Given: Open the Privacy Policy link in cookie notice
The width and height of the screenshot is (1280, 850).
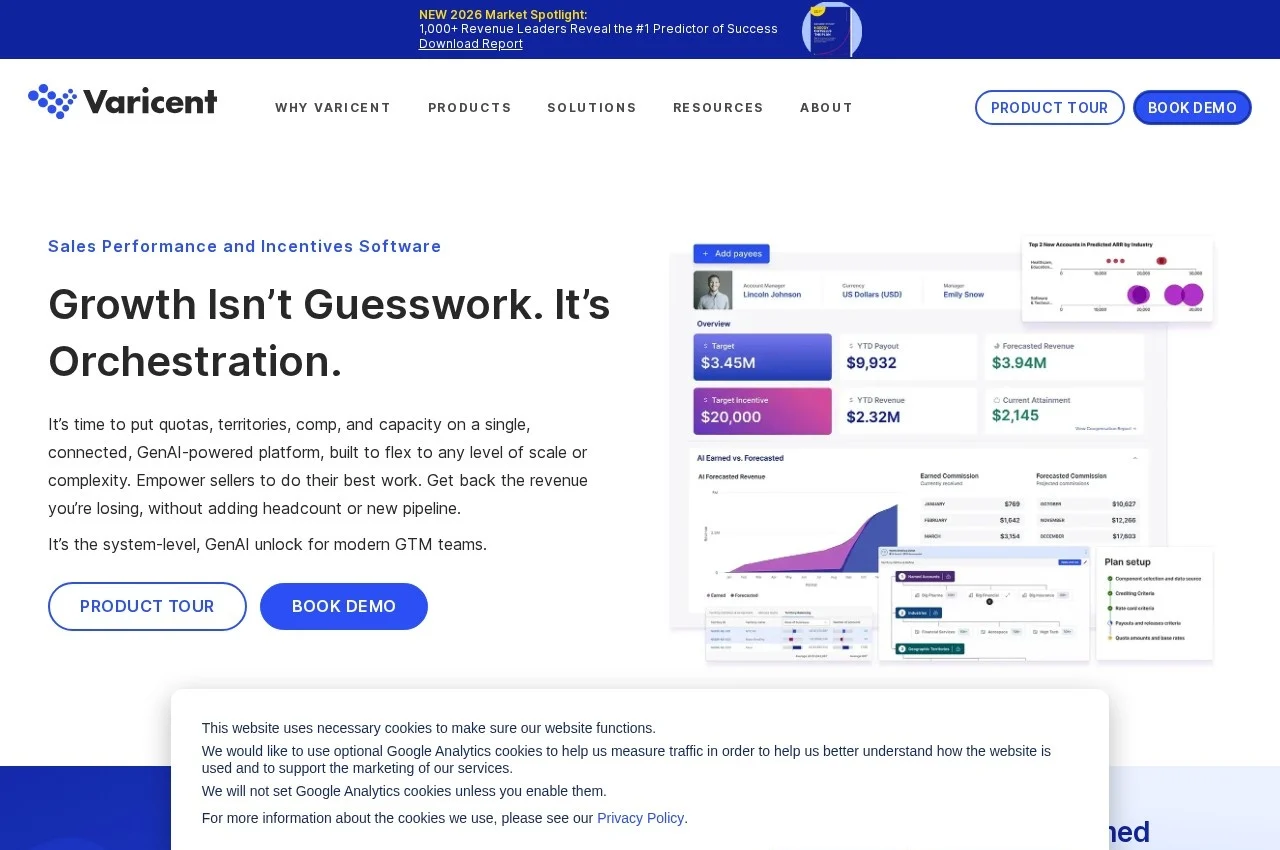Looking at the screenshot, I should tap(640, 818).
